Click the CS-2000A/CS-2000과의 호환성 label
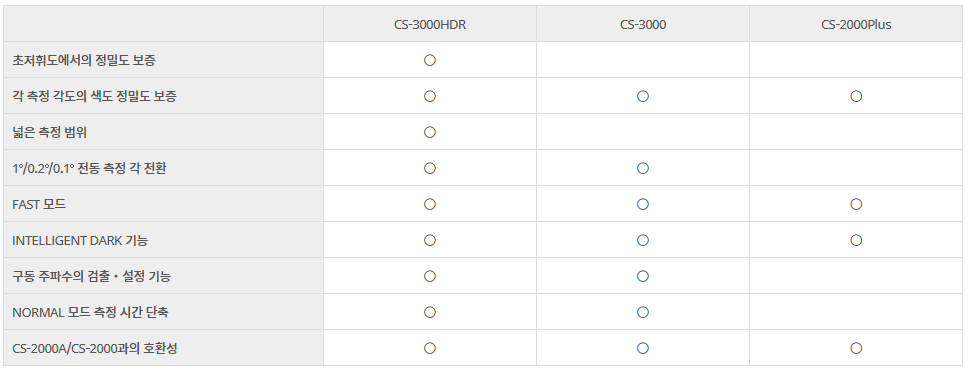This screenshot has width=969, height=371. 95,348
